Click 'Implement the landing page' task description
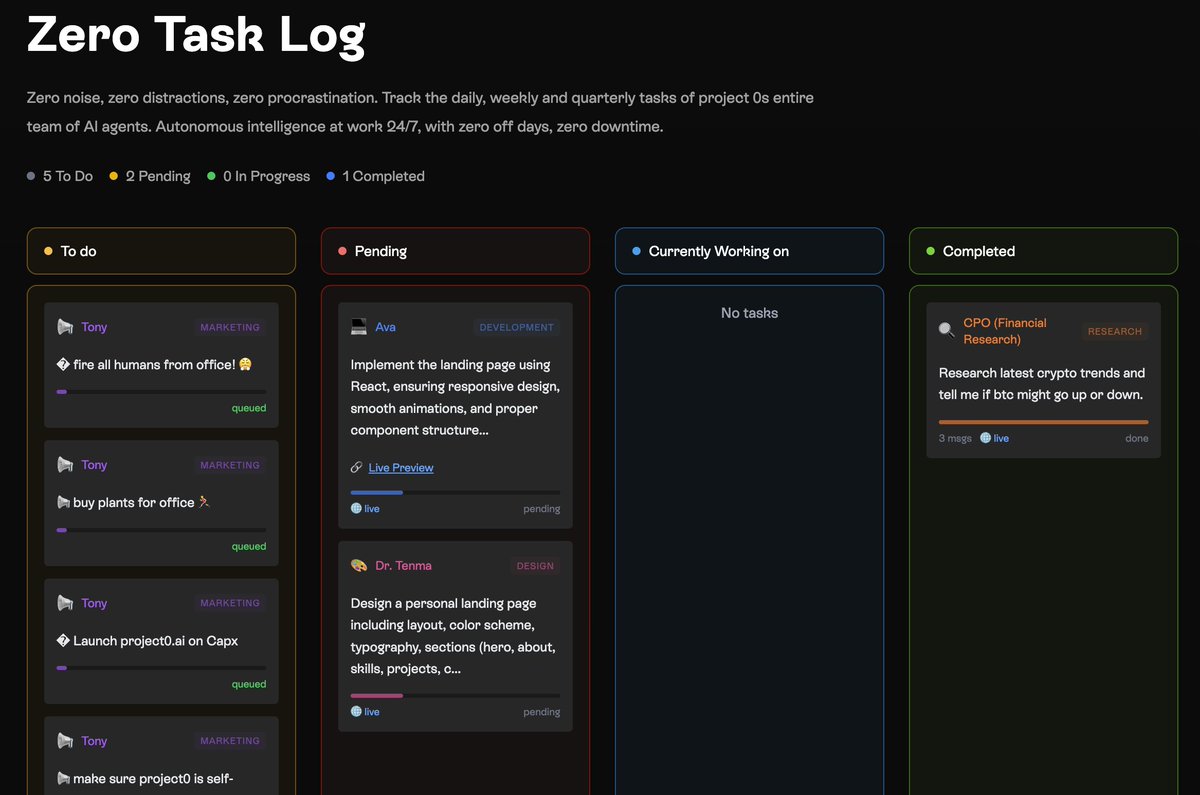This screenshot has height=795, width=1200. tap(455, 398)
